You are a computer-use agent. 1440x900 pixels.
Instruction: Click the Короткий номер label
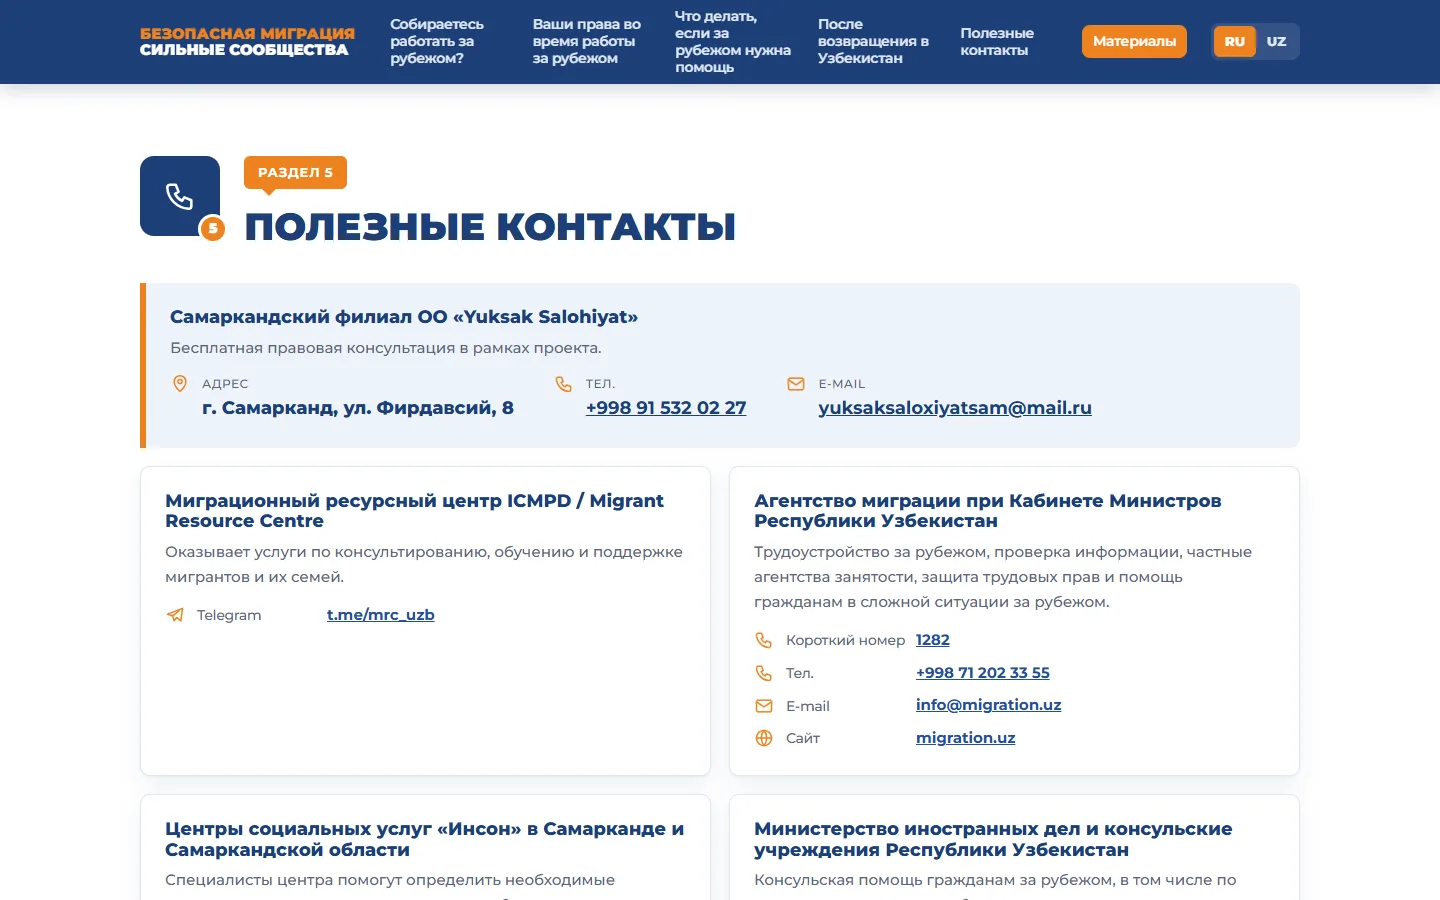tap(846, 640)
